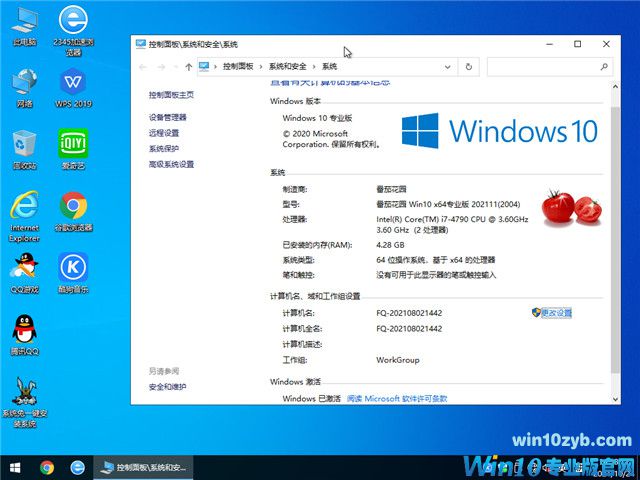The height and width of the screenshot is (480, 640).
Task: Open Internet Explorer desktop shortcut
Action: [x=24, y=216]
